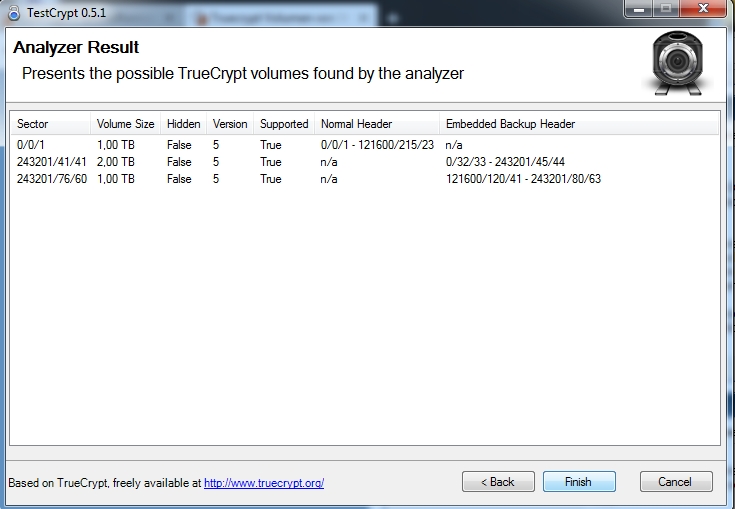This screenshot has height=509, width=735.
Task: Click backup header 121600/120/41 - 243201/80/63
Action: (523, 179)
